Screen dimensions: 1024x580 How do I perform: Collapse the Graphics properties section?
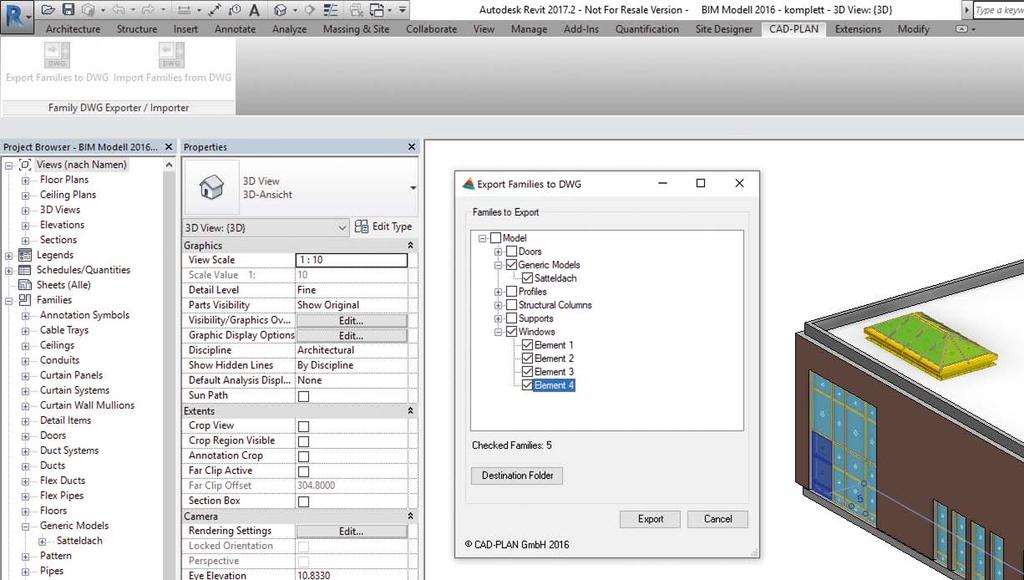(x=410, y=246)
